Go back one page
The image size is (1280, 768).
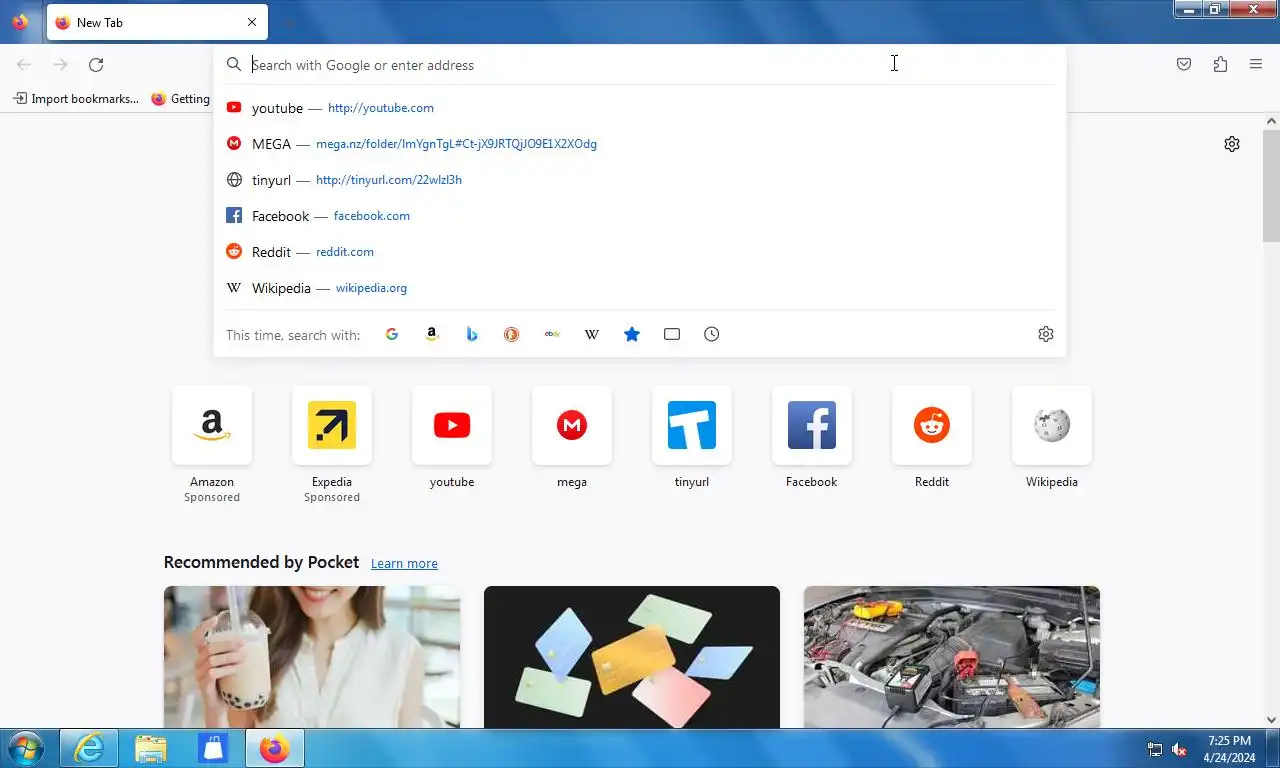(24, 65)
